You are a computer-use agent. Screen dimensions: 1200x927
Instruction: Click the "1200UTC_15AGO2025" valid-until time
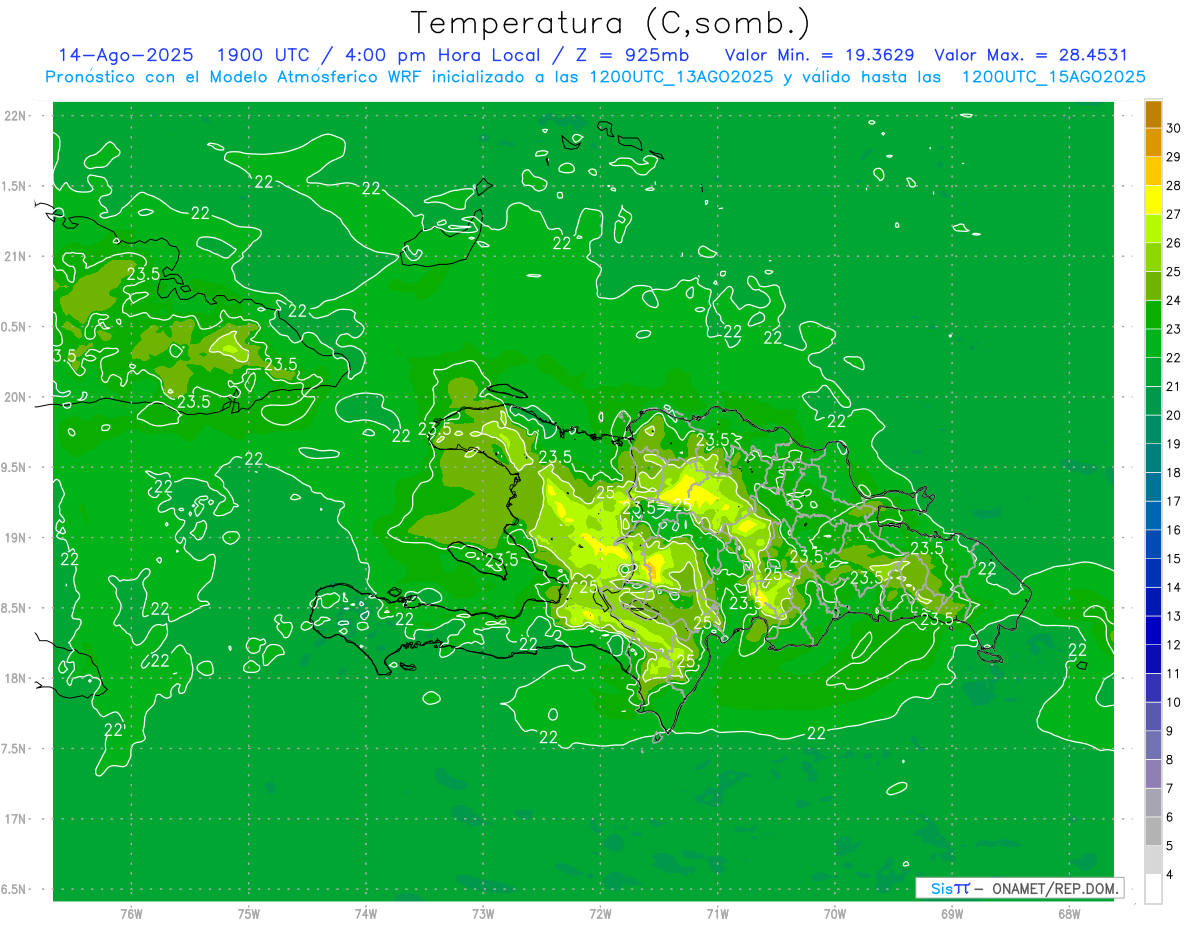tap(1053, 77)
